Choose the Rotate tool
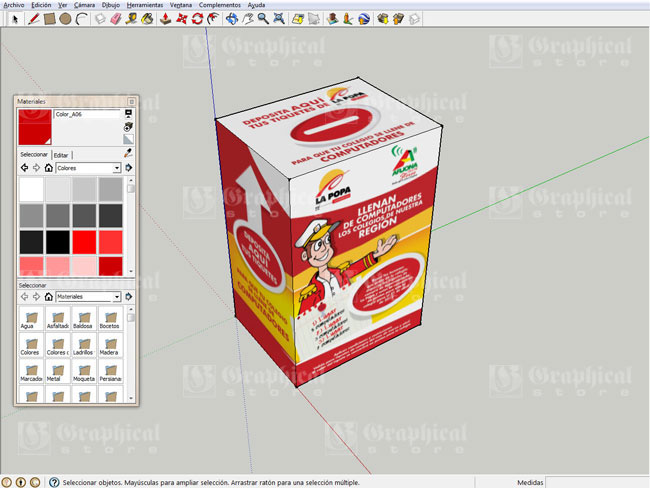The width and height of the screenshot is (650, 488). tap(197, 19)
